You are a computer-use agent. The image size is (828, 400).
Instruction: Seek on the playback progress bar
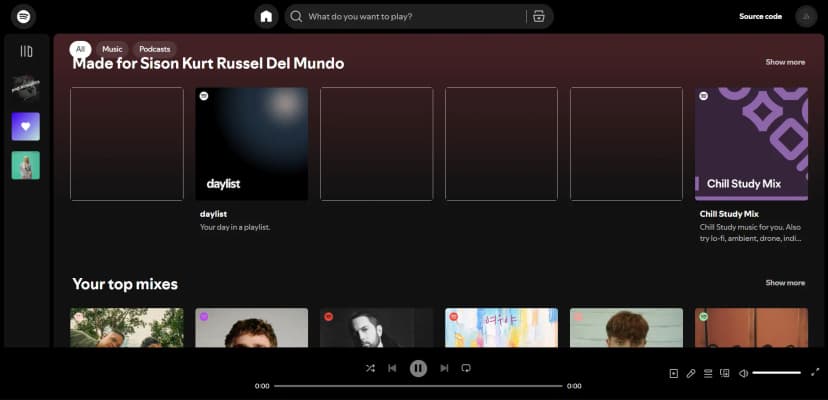tap(418, 386)
